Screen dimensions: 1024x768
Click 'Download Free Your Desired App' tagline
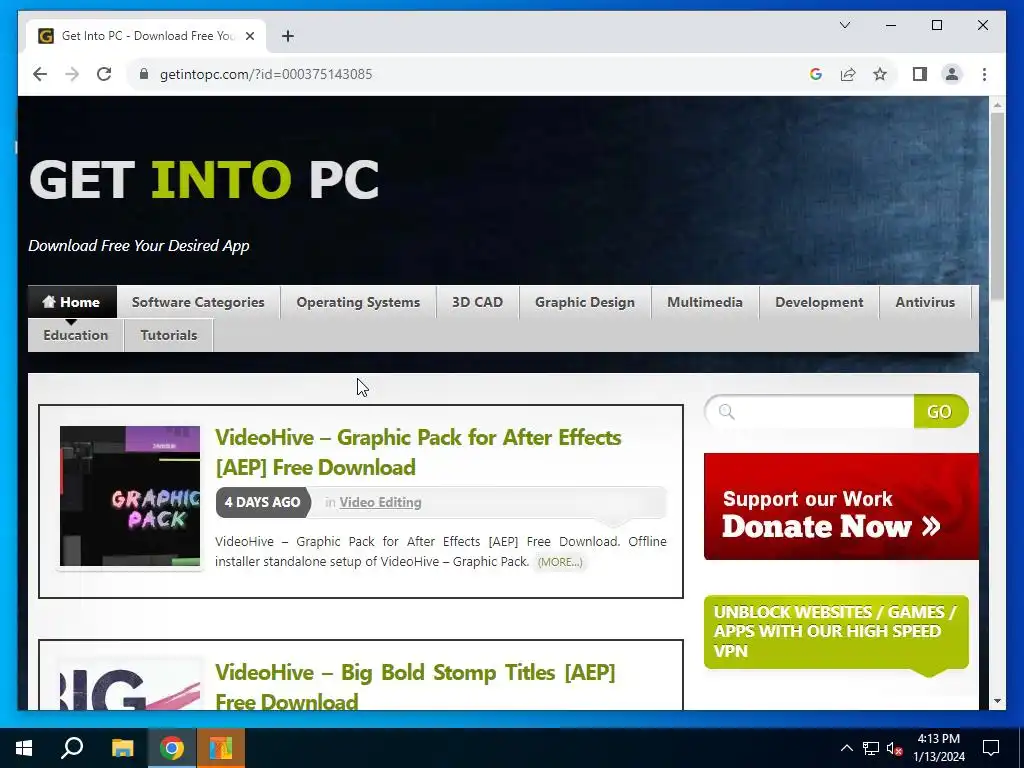138,246
